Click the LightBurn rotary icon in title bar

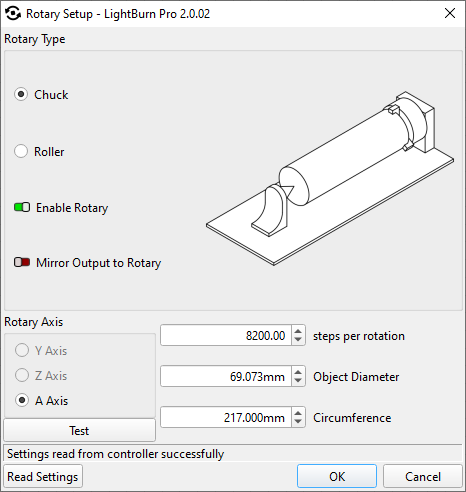pos(13,14)
